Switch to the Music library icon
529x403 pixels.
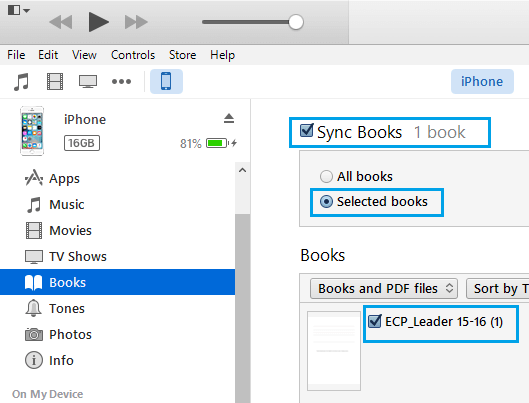tap(21, 82)
